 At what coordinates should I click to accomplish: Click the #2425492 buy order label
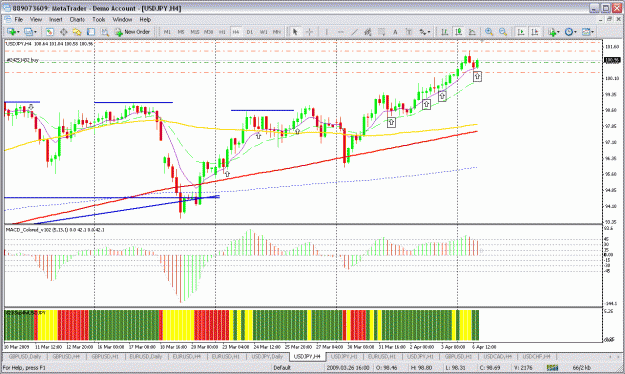(x=23, y=60)
